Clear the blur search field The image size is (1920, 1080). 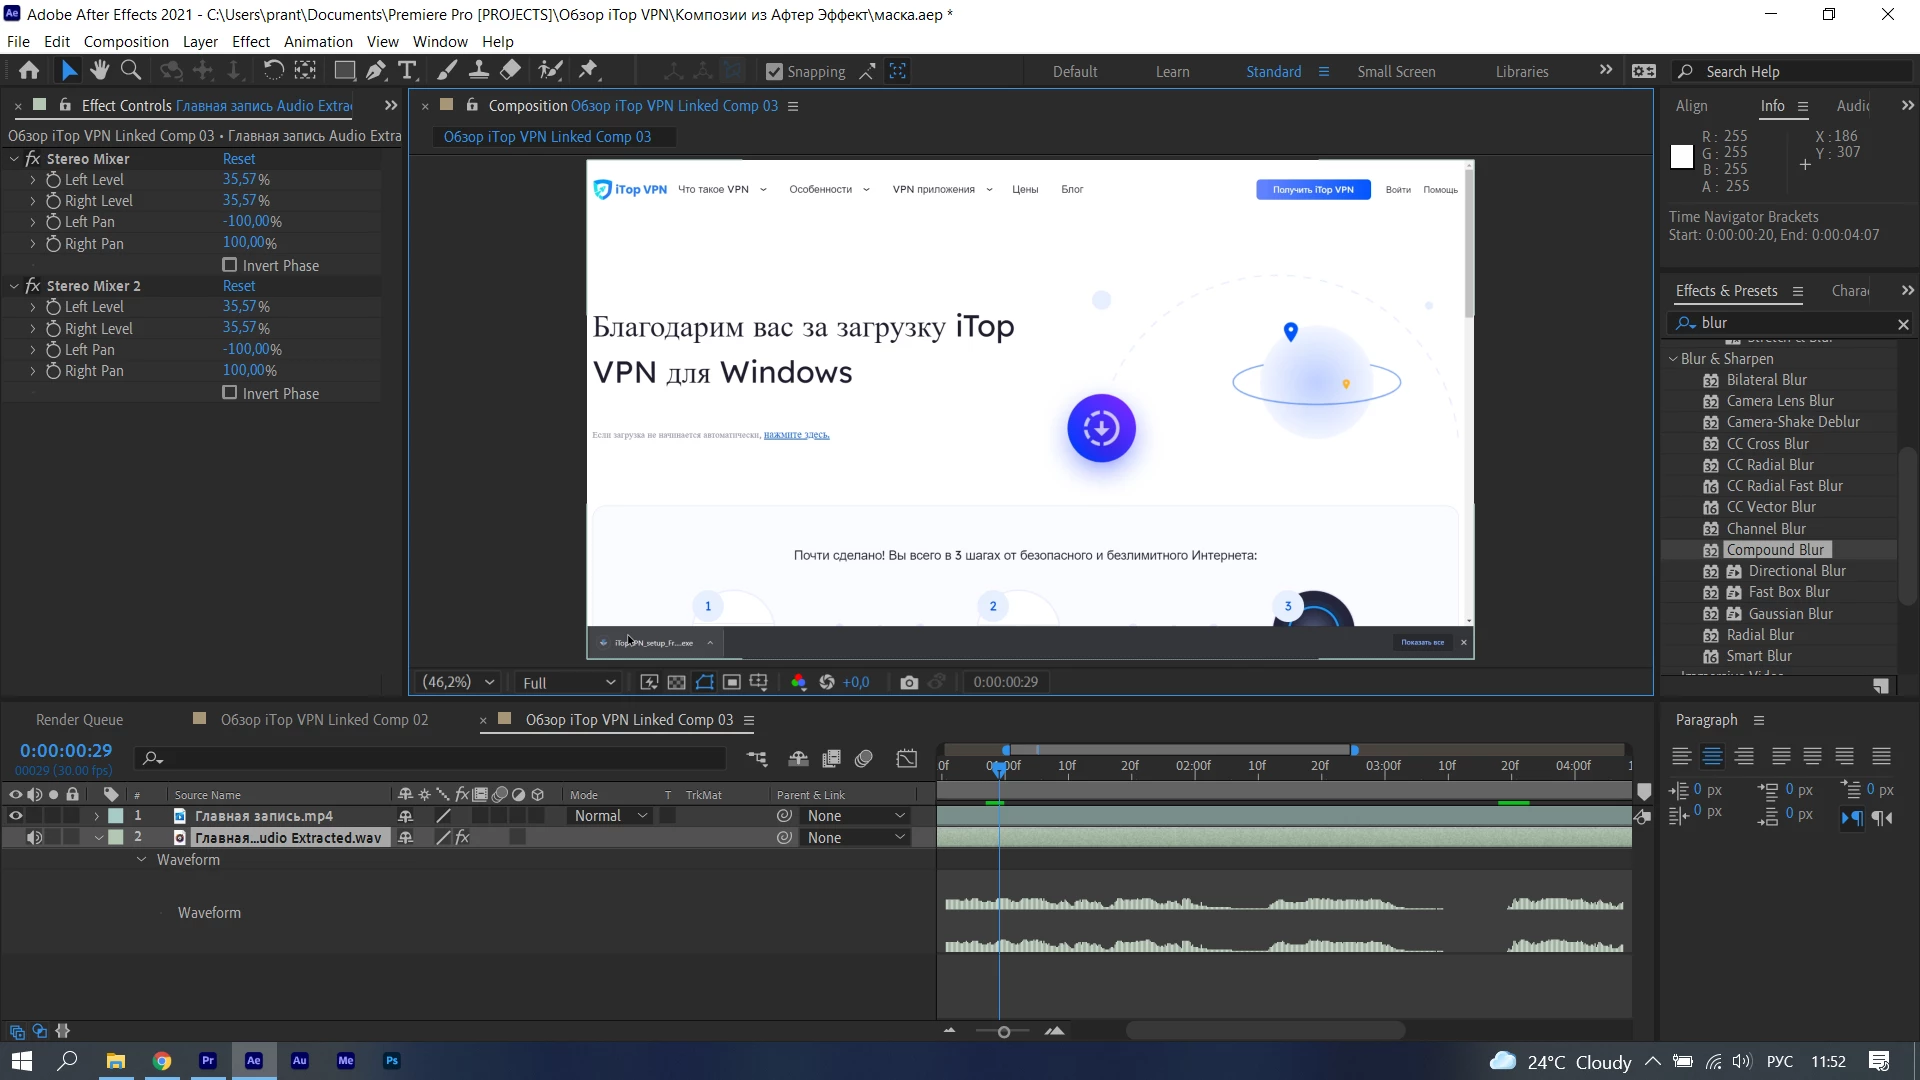(1903, 324)
